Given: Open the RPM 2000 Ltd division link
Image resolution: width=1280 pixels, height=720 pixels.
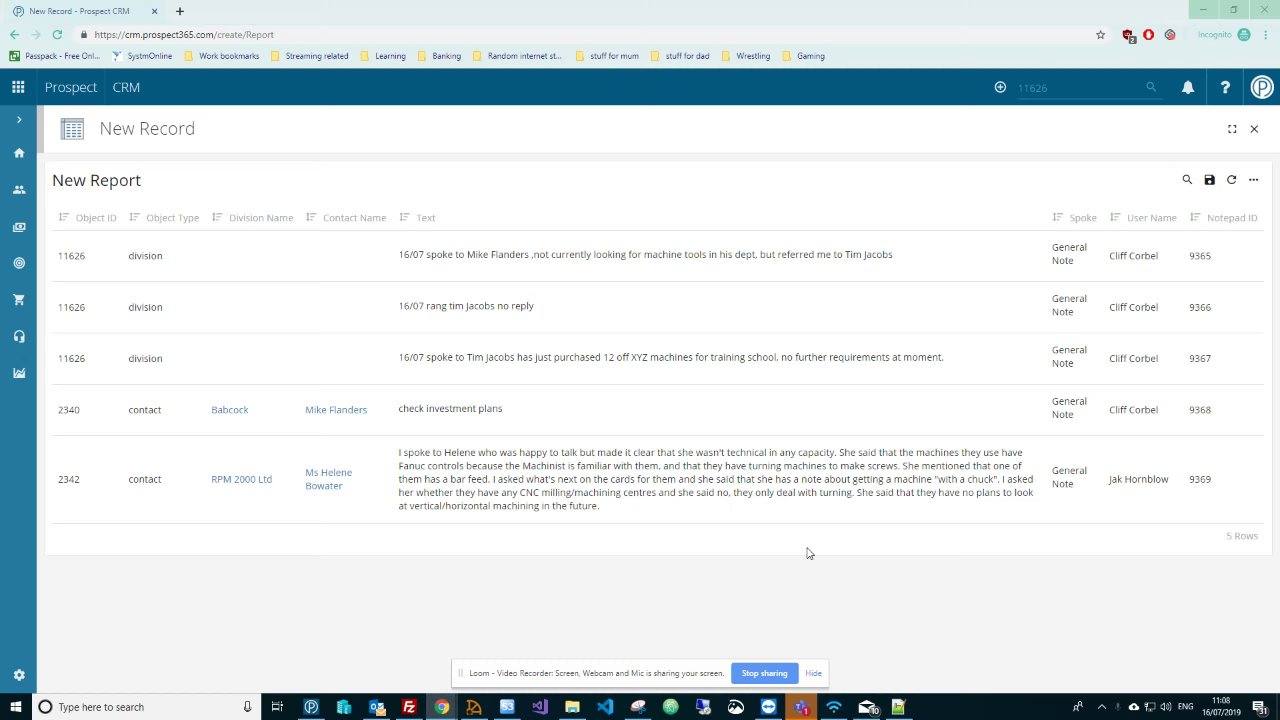Looking at the screenshot, I should point(241,479).
